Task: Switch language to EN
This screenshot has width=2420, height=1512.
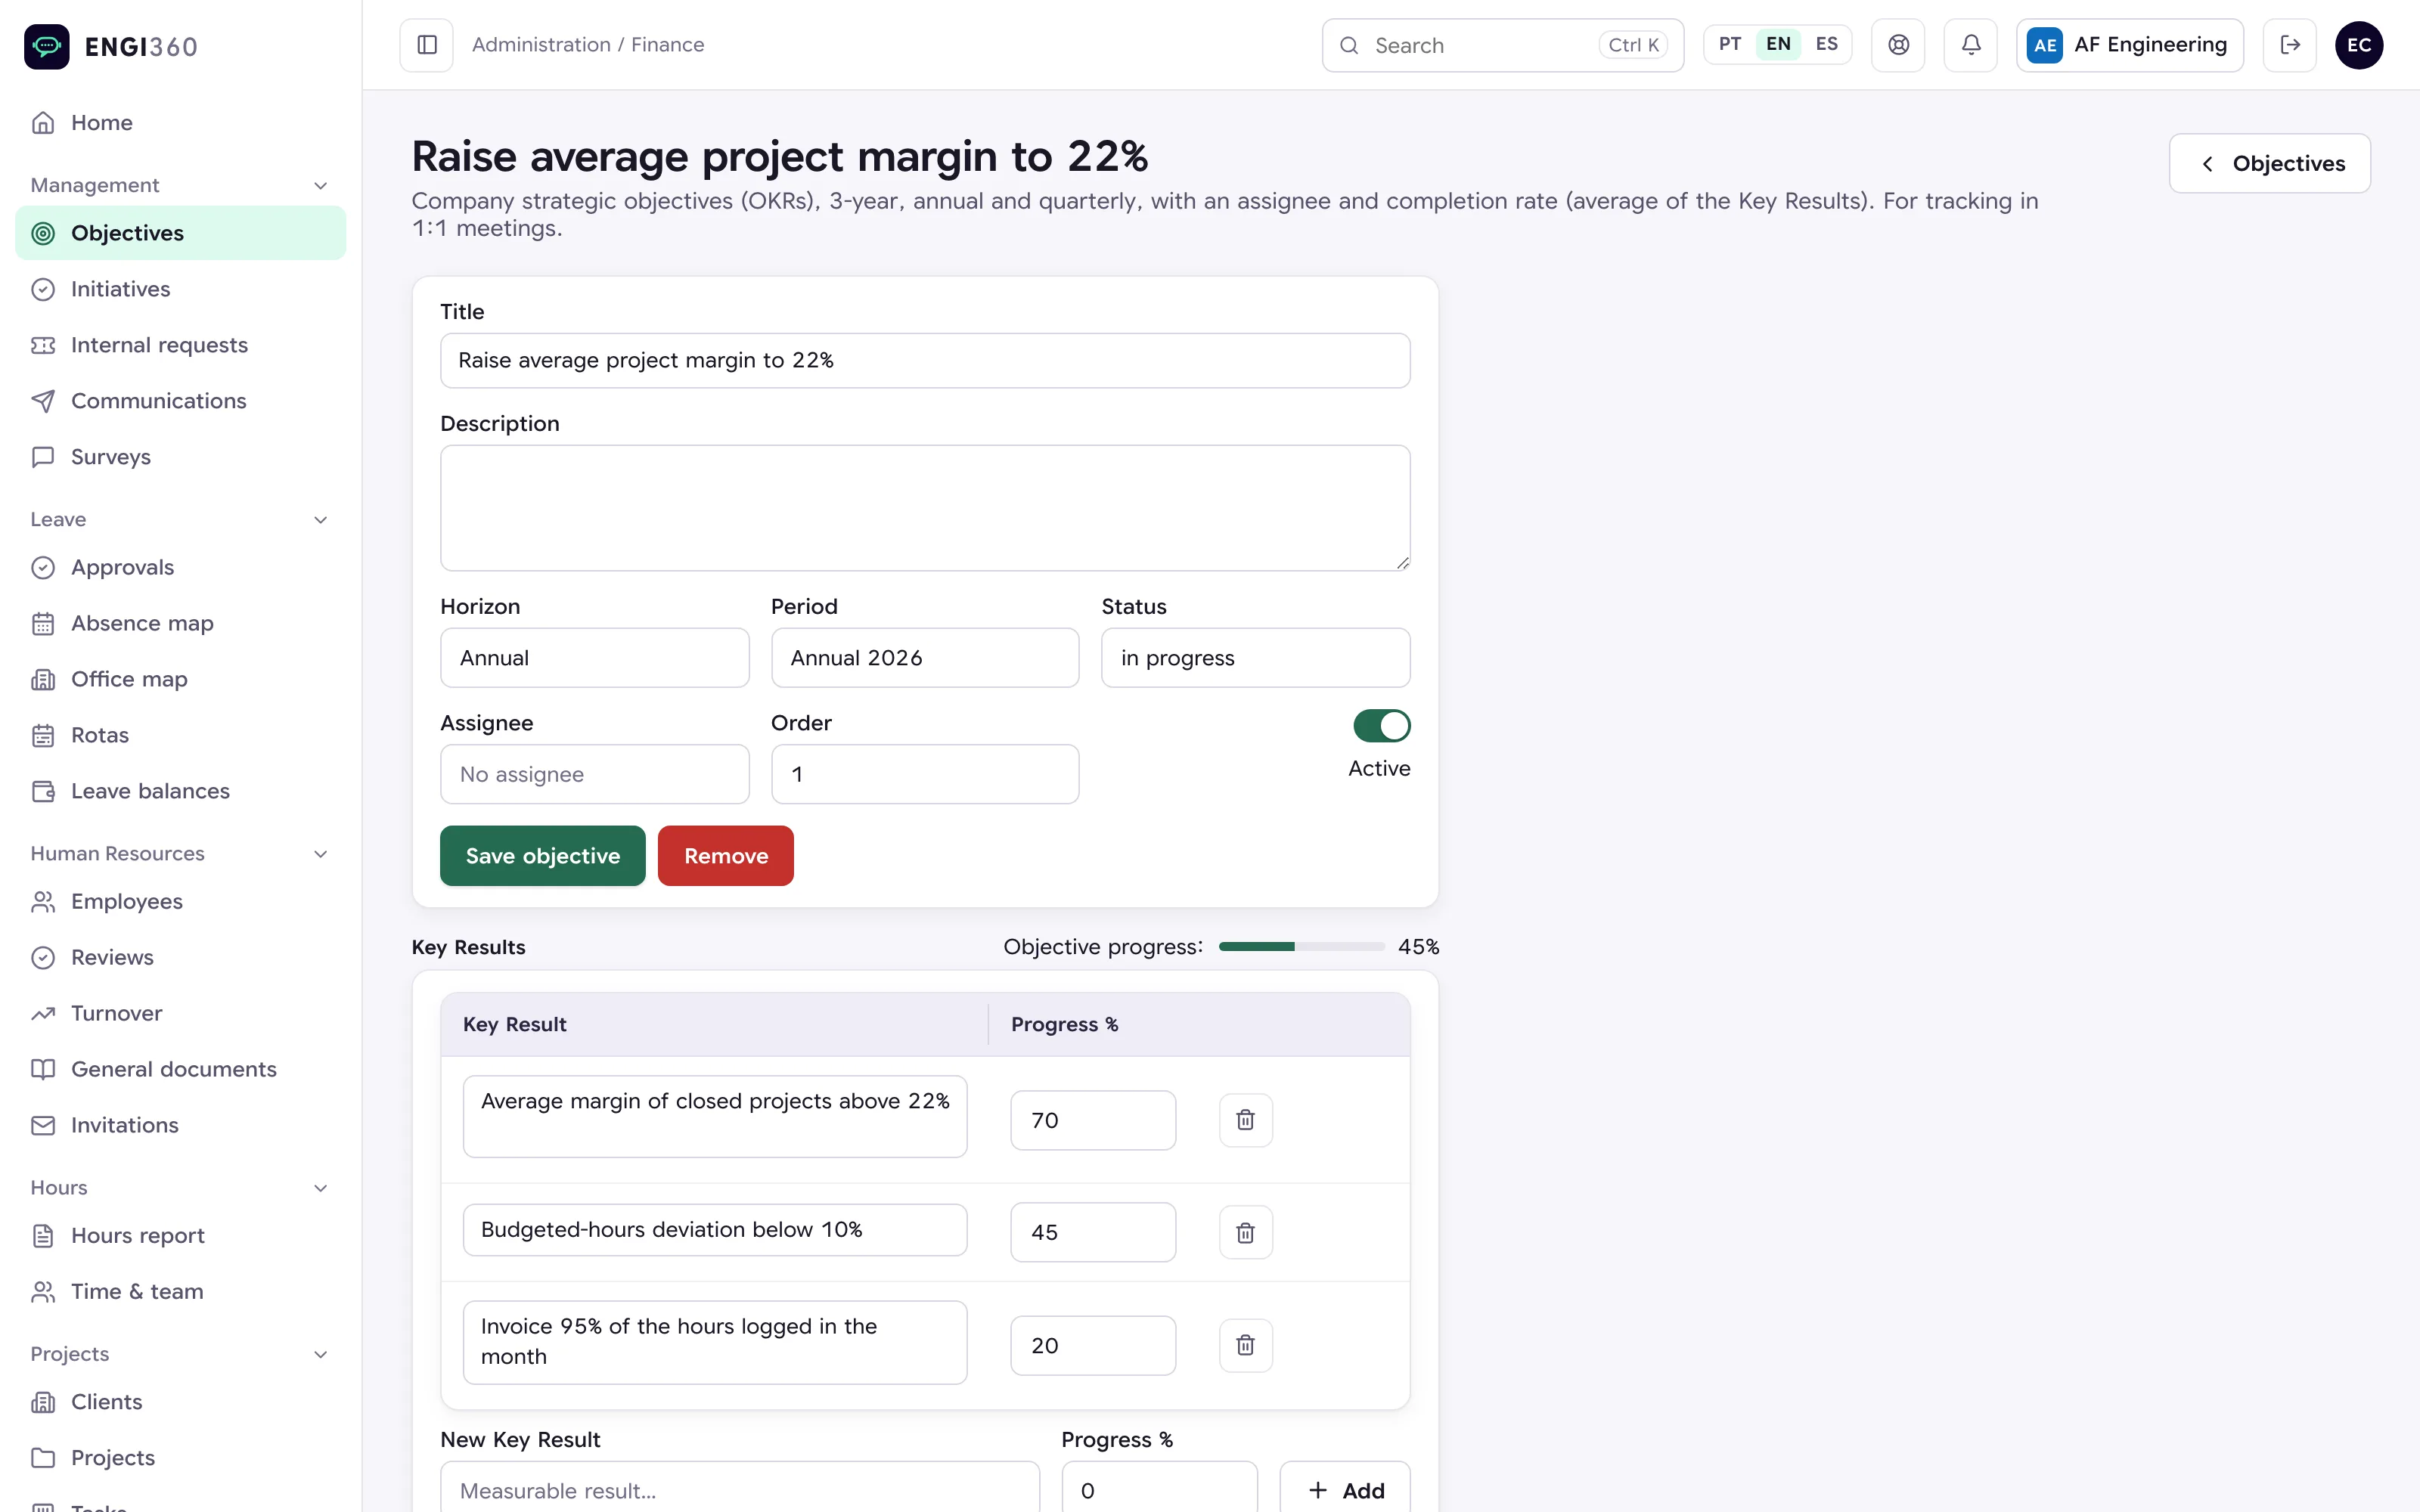Action: (1778, 44)
